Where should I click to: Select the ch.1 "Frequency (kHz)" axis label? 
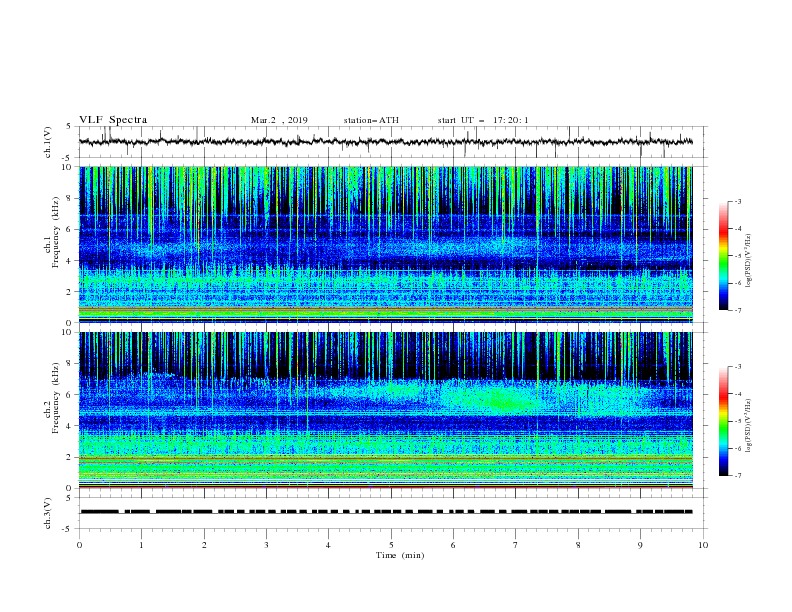tap(56, 232)
